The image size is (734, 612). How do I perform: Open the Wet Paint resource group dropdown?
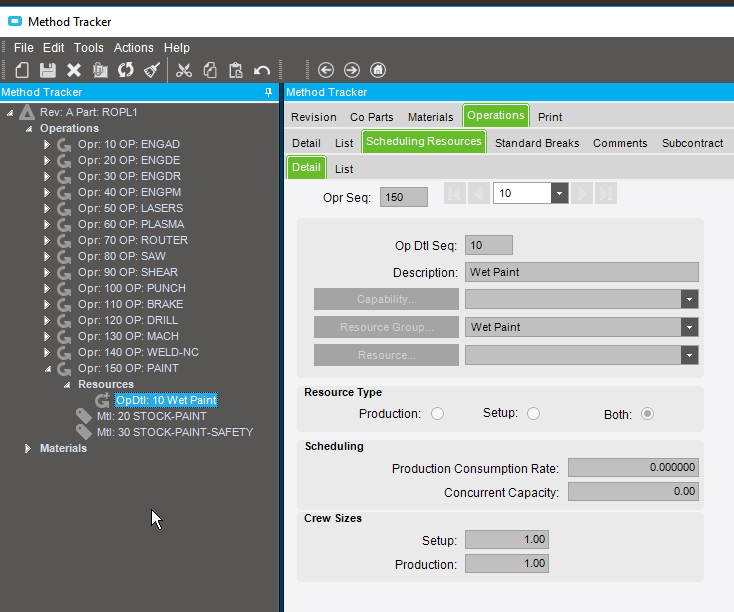click(x=689, y=327)
